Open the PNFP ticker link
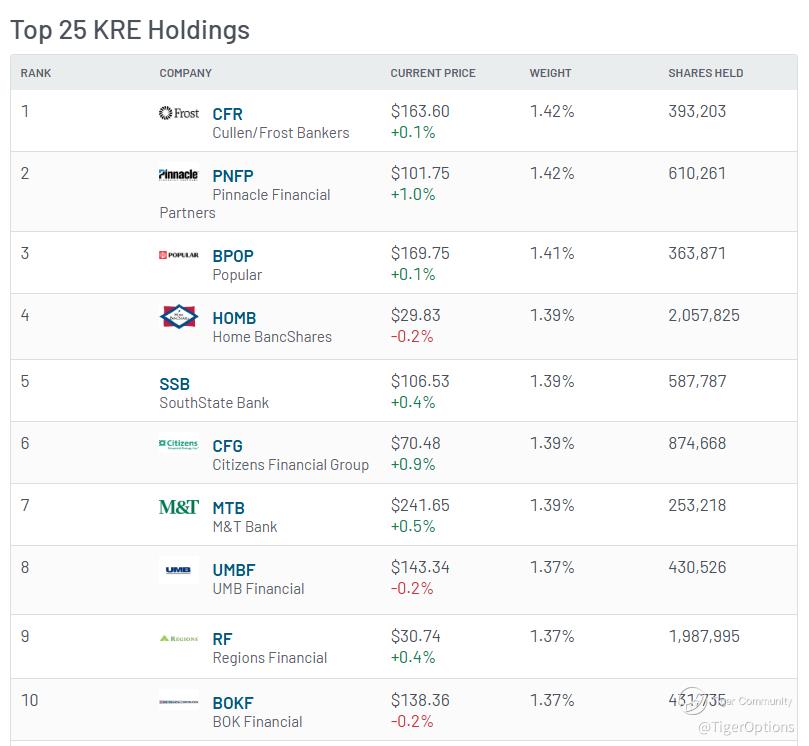809x746 pixels. coord(233,176)
